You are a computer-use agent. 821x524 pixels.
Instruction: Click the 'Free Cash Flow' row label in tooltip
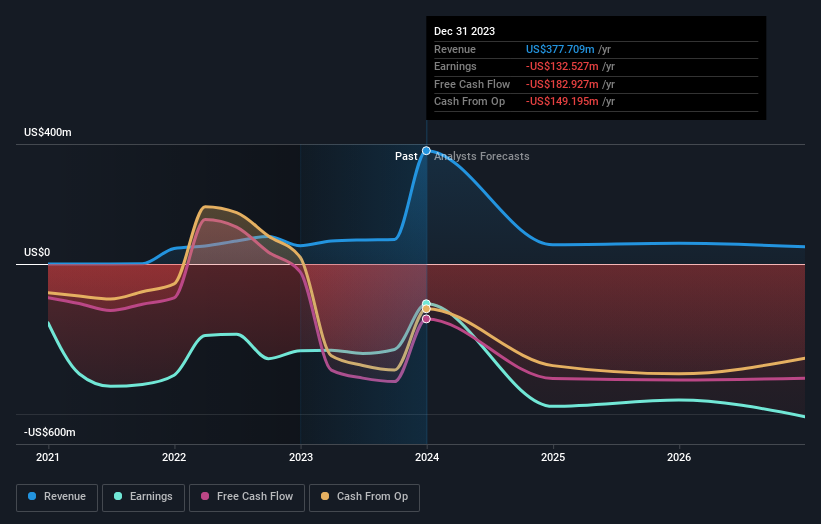[472, 84]
